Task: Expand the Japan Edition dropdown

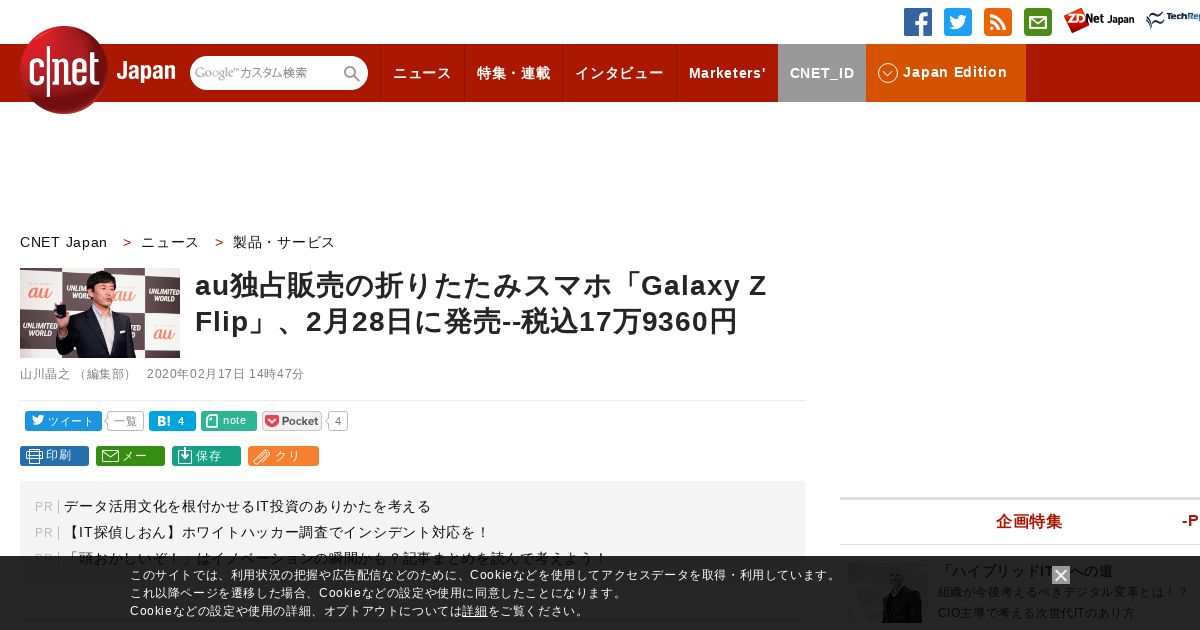Action: click(946, 73)
